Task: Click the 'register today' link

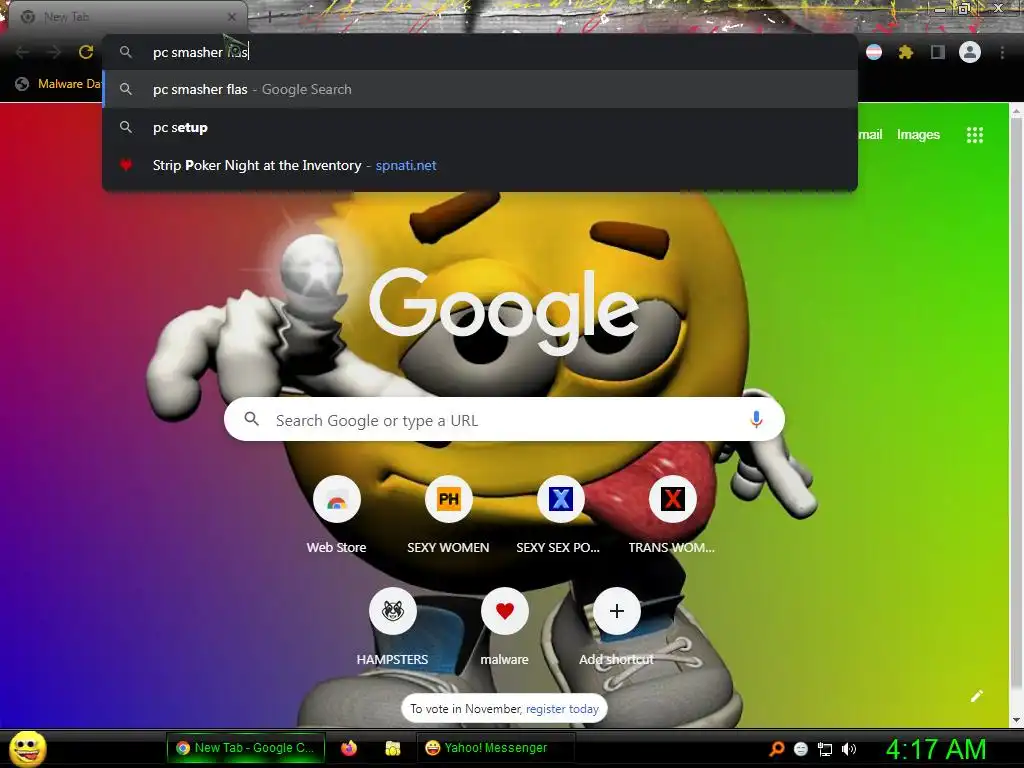Action: coord(562,709)
